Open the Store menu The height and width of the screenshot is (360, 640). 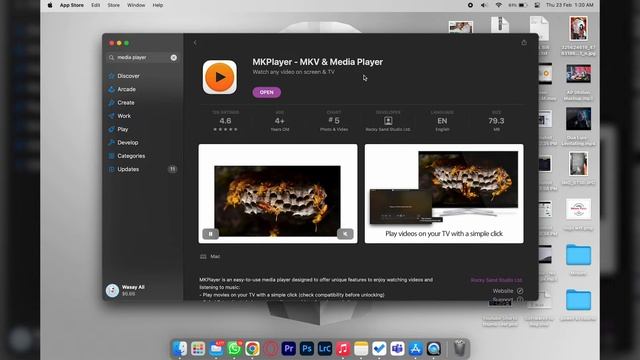113,5
